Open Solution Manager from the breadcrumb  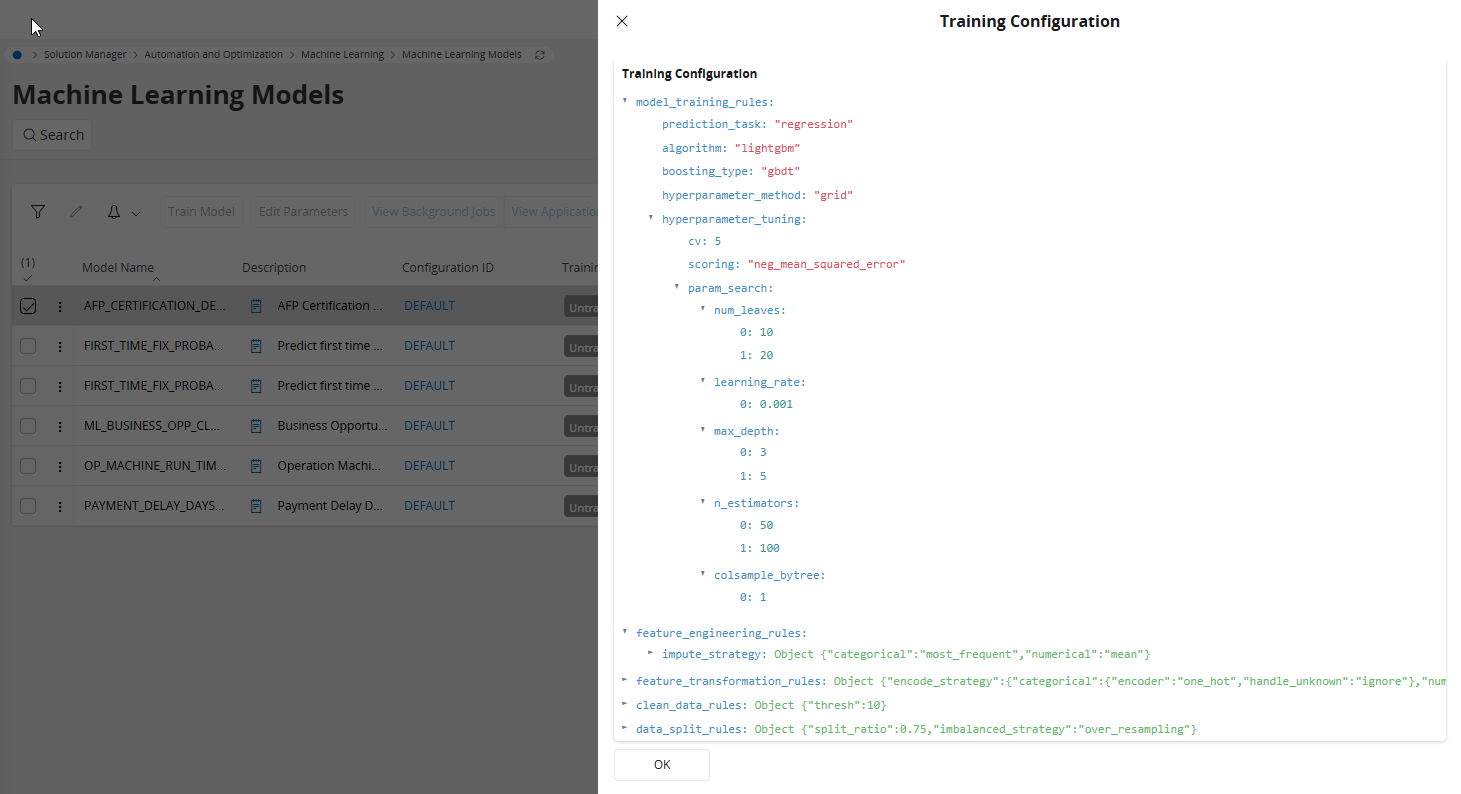[85, 54]
